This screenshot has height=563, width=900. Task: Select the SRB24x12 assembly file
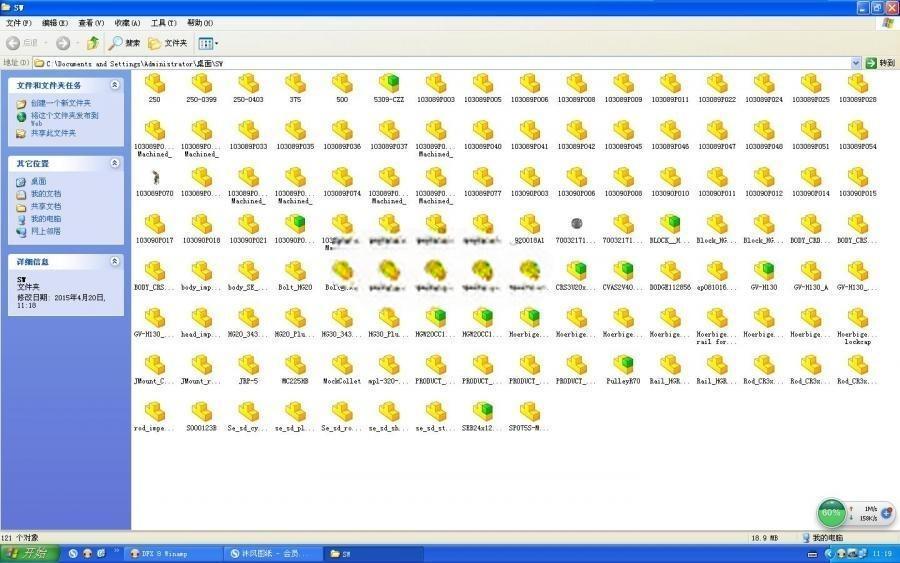pyautogui.click(x=483, y=413)
